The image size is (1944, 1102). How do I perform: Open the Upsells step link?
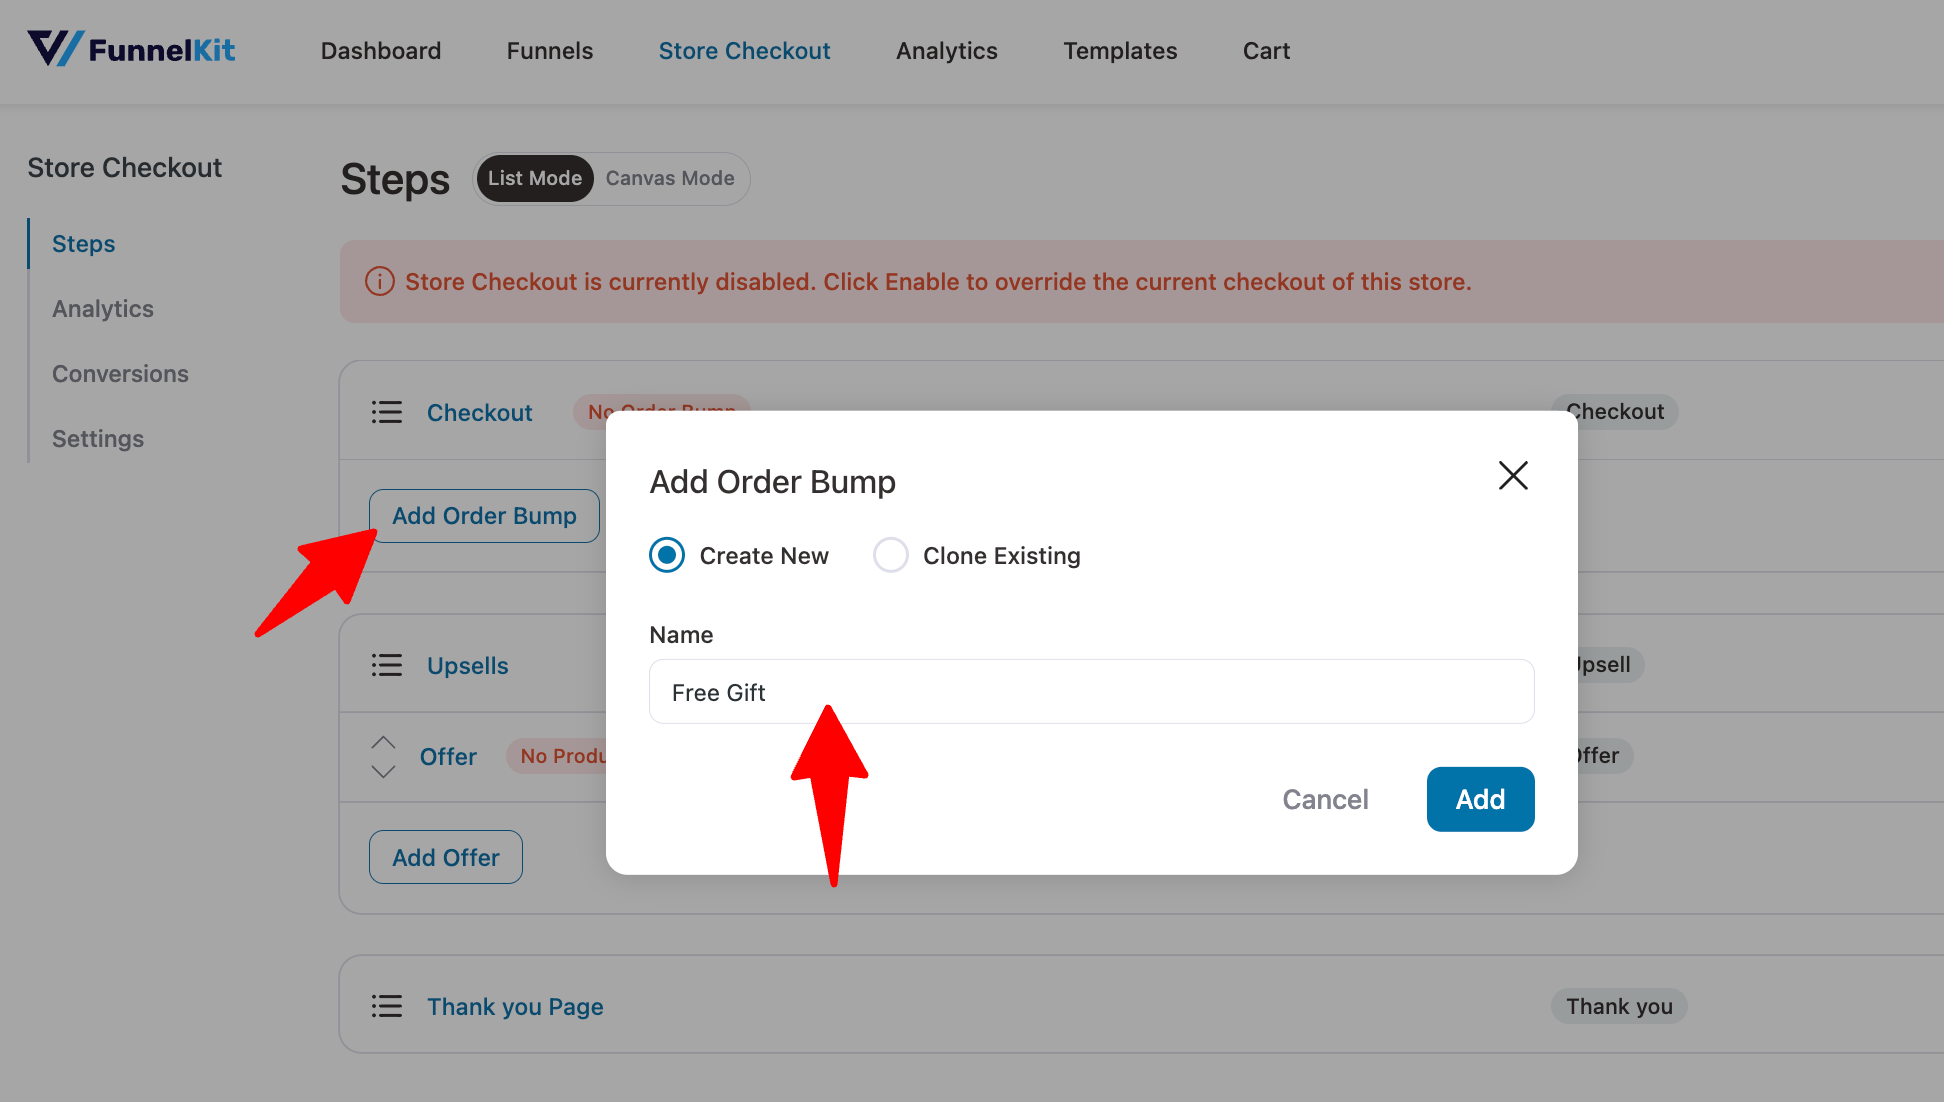tap(468, 666)
